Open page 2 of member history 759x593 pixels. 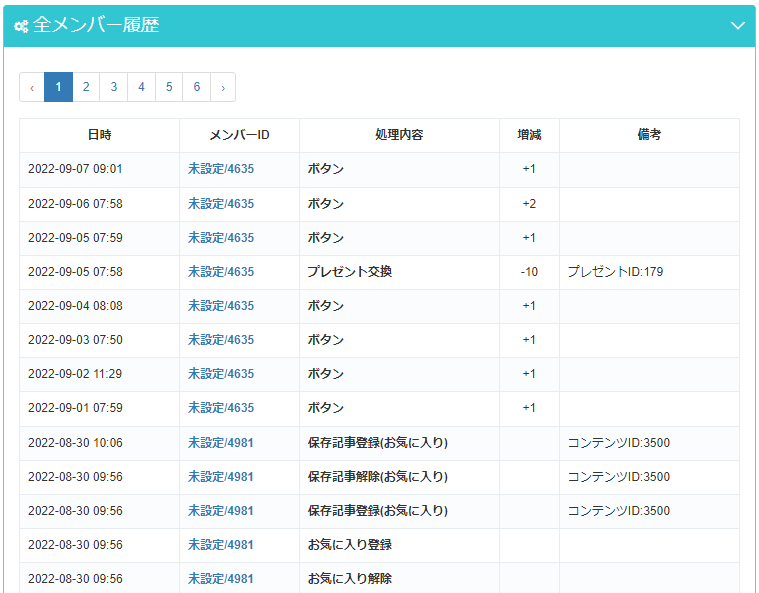86,87
